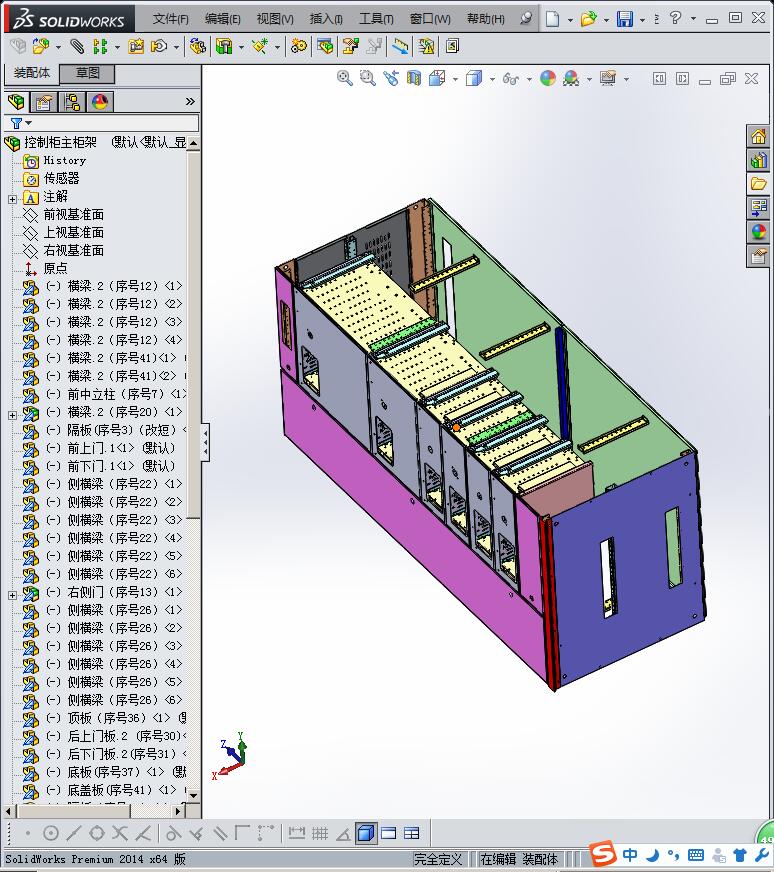Toggle the sketch grid snap icon
The width and height of the screenshot is (774, 872).
320,833
